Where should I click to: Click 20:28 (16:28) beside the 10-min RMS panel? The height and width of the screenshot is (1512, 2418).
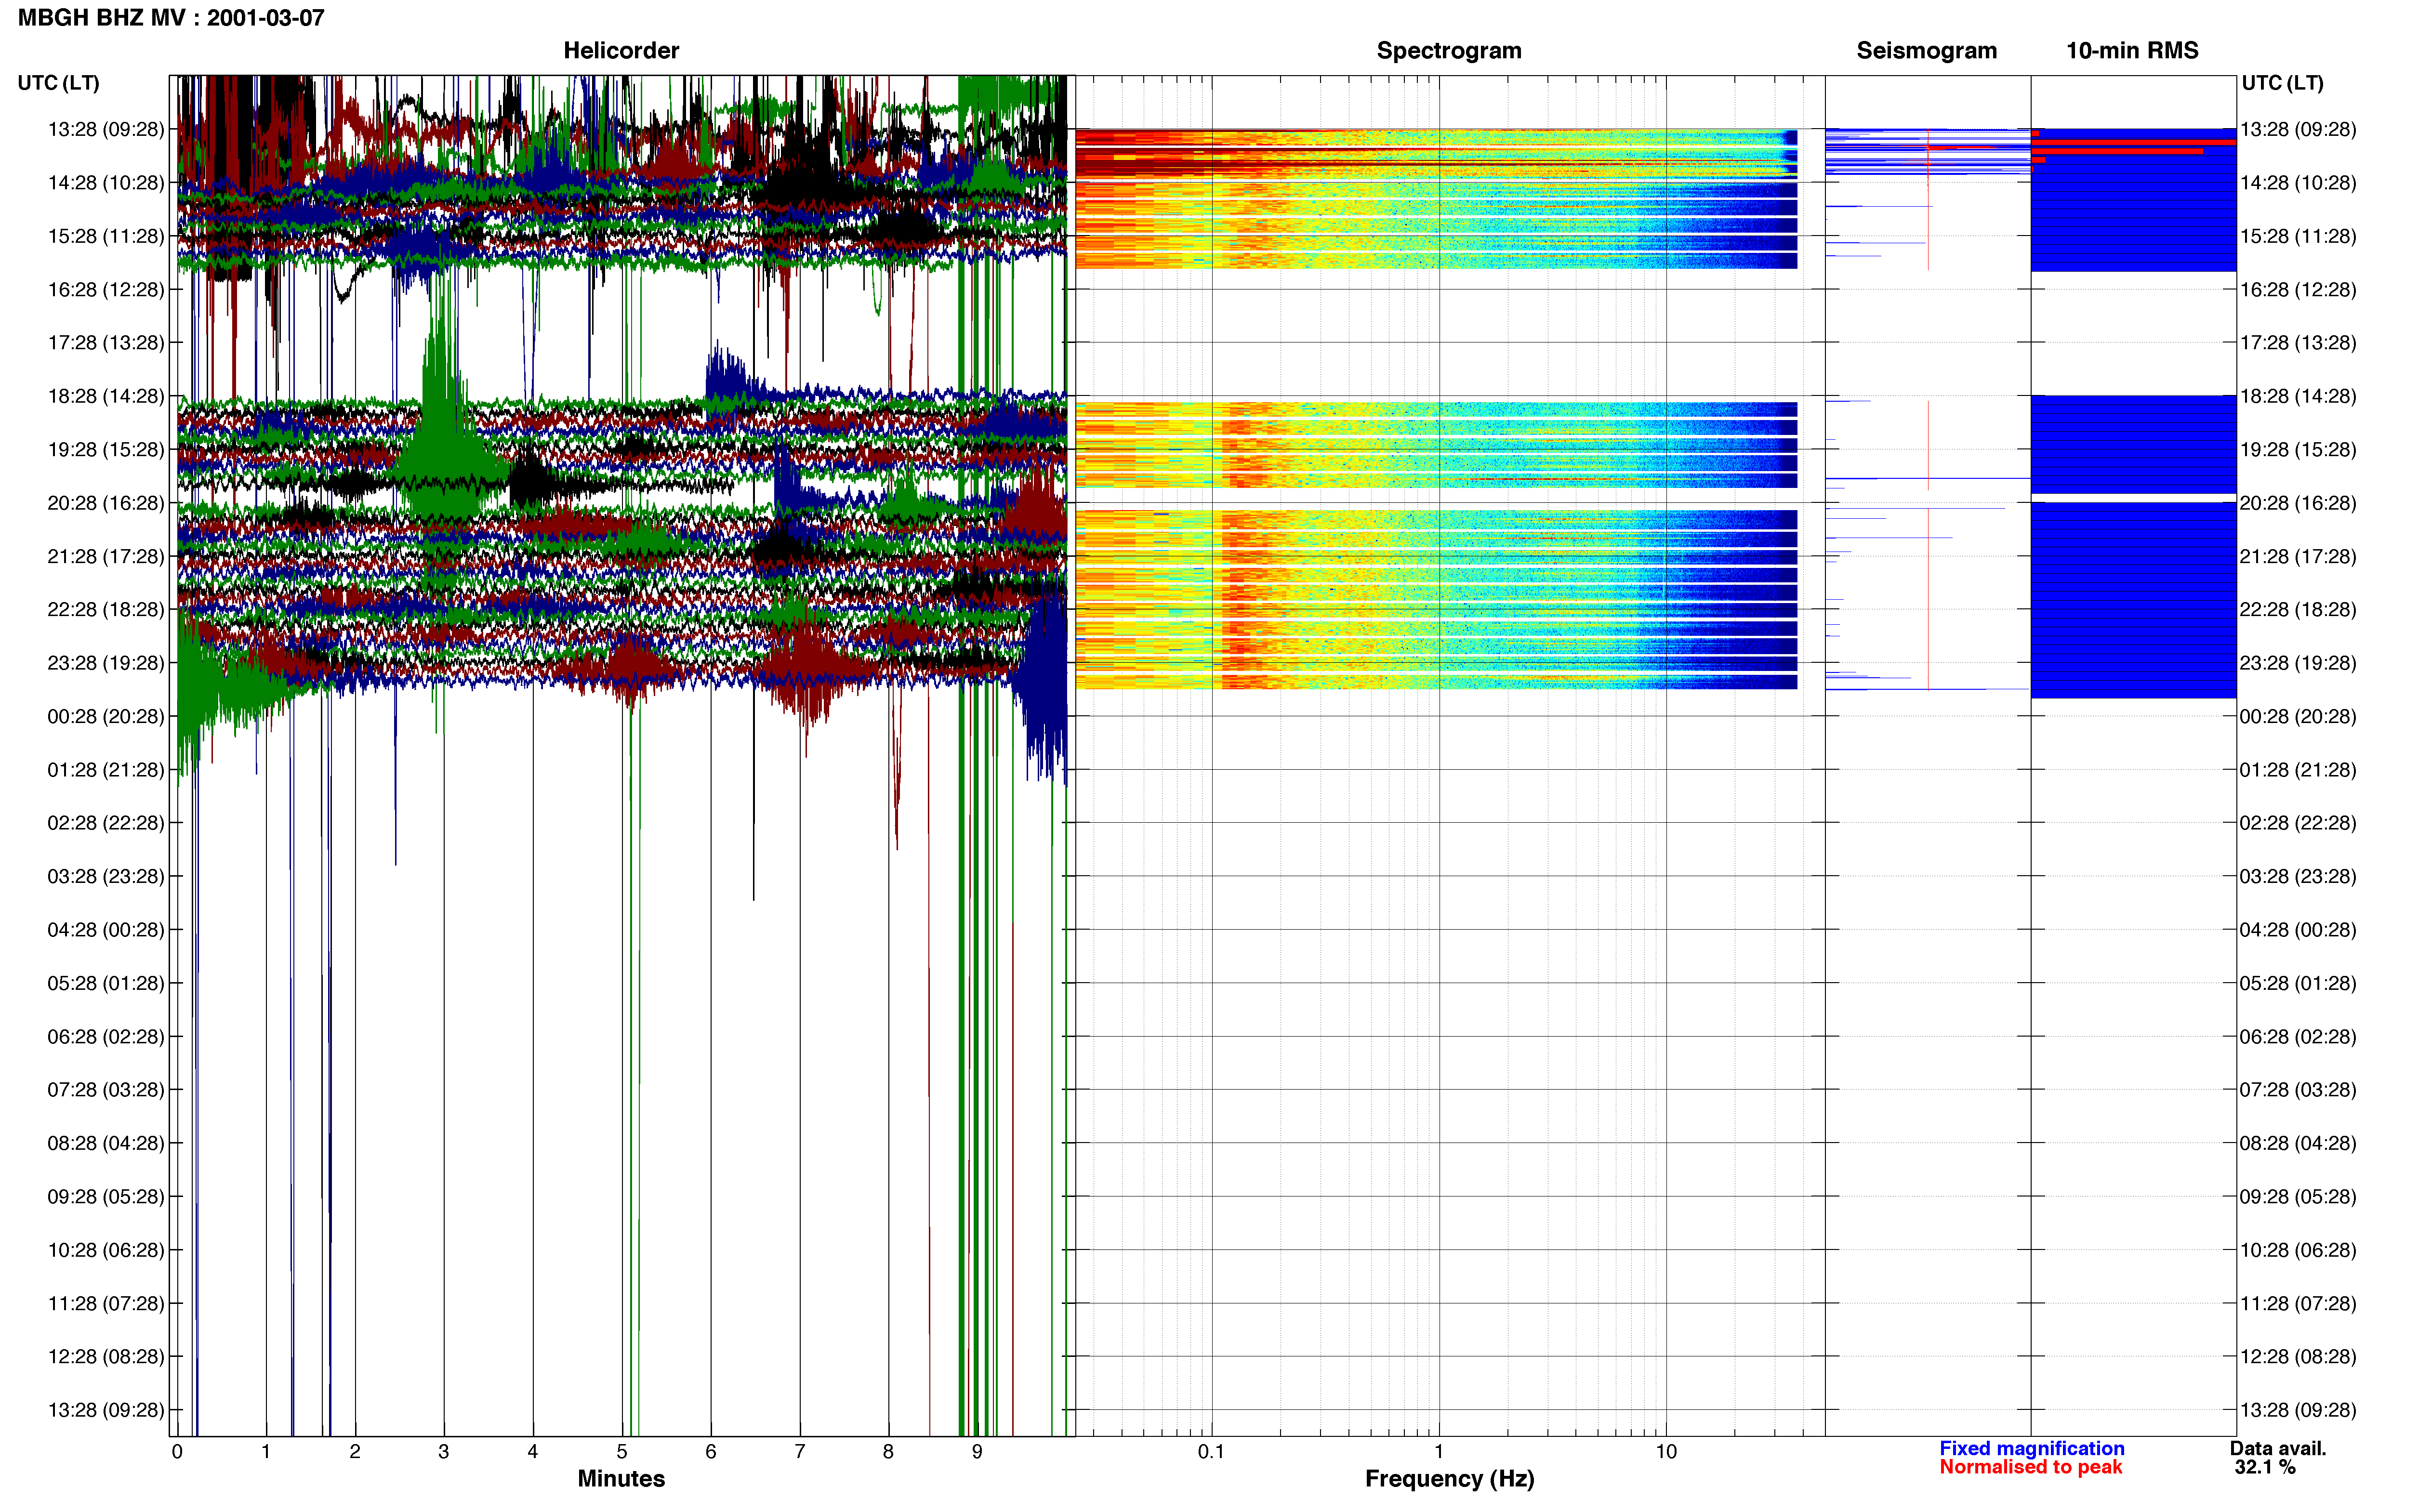(2298, 503)
